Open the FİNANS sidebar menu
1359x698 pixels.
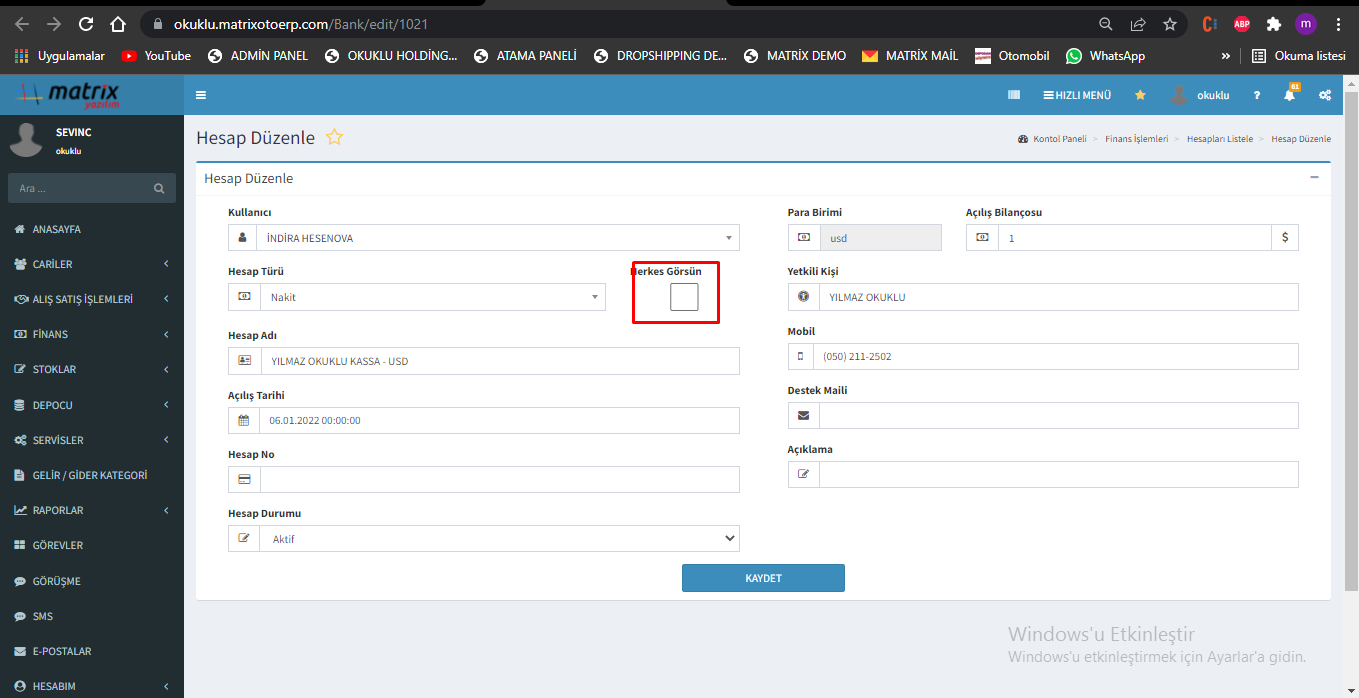coord(92,334)
